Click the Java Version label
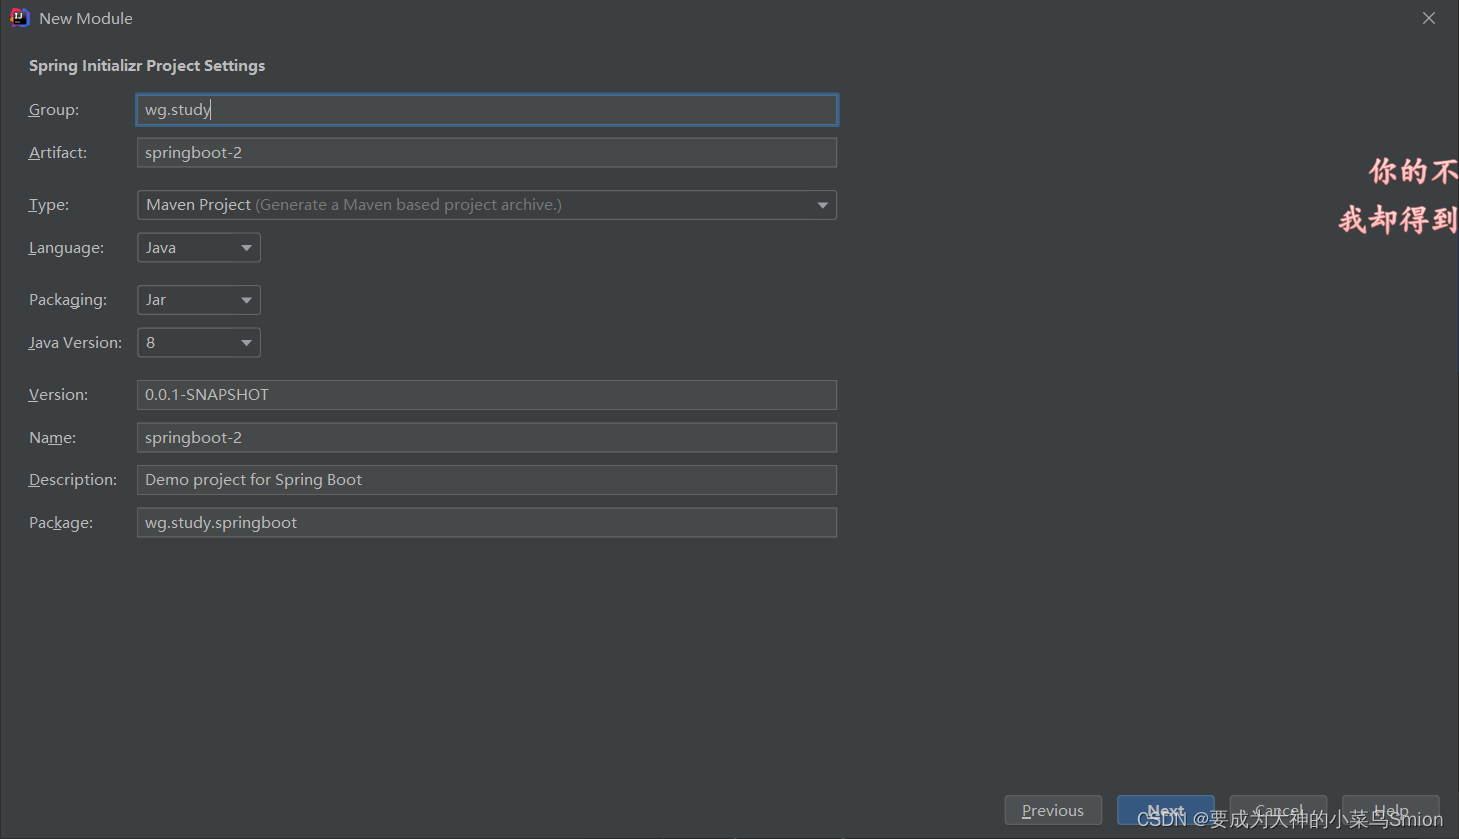The image size is (1459, 839). (75, 343)
